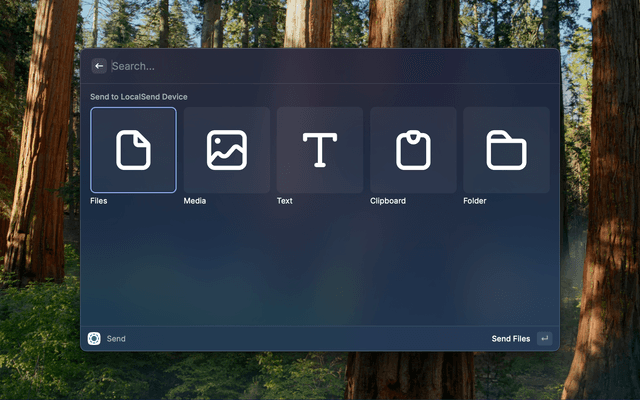Click the 'Folder' label text

pos(475,201)
